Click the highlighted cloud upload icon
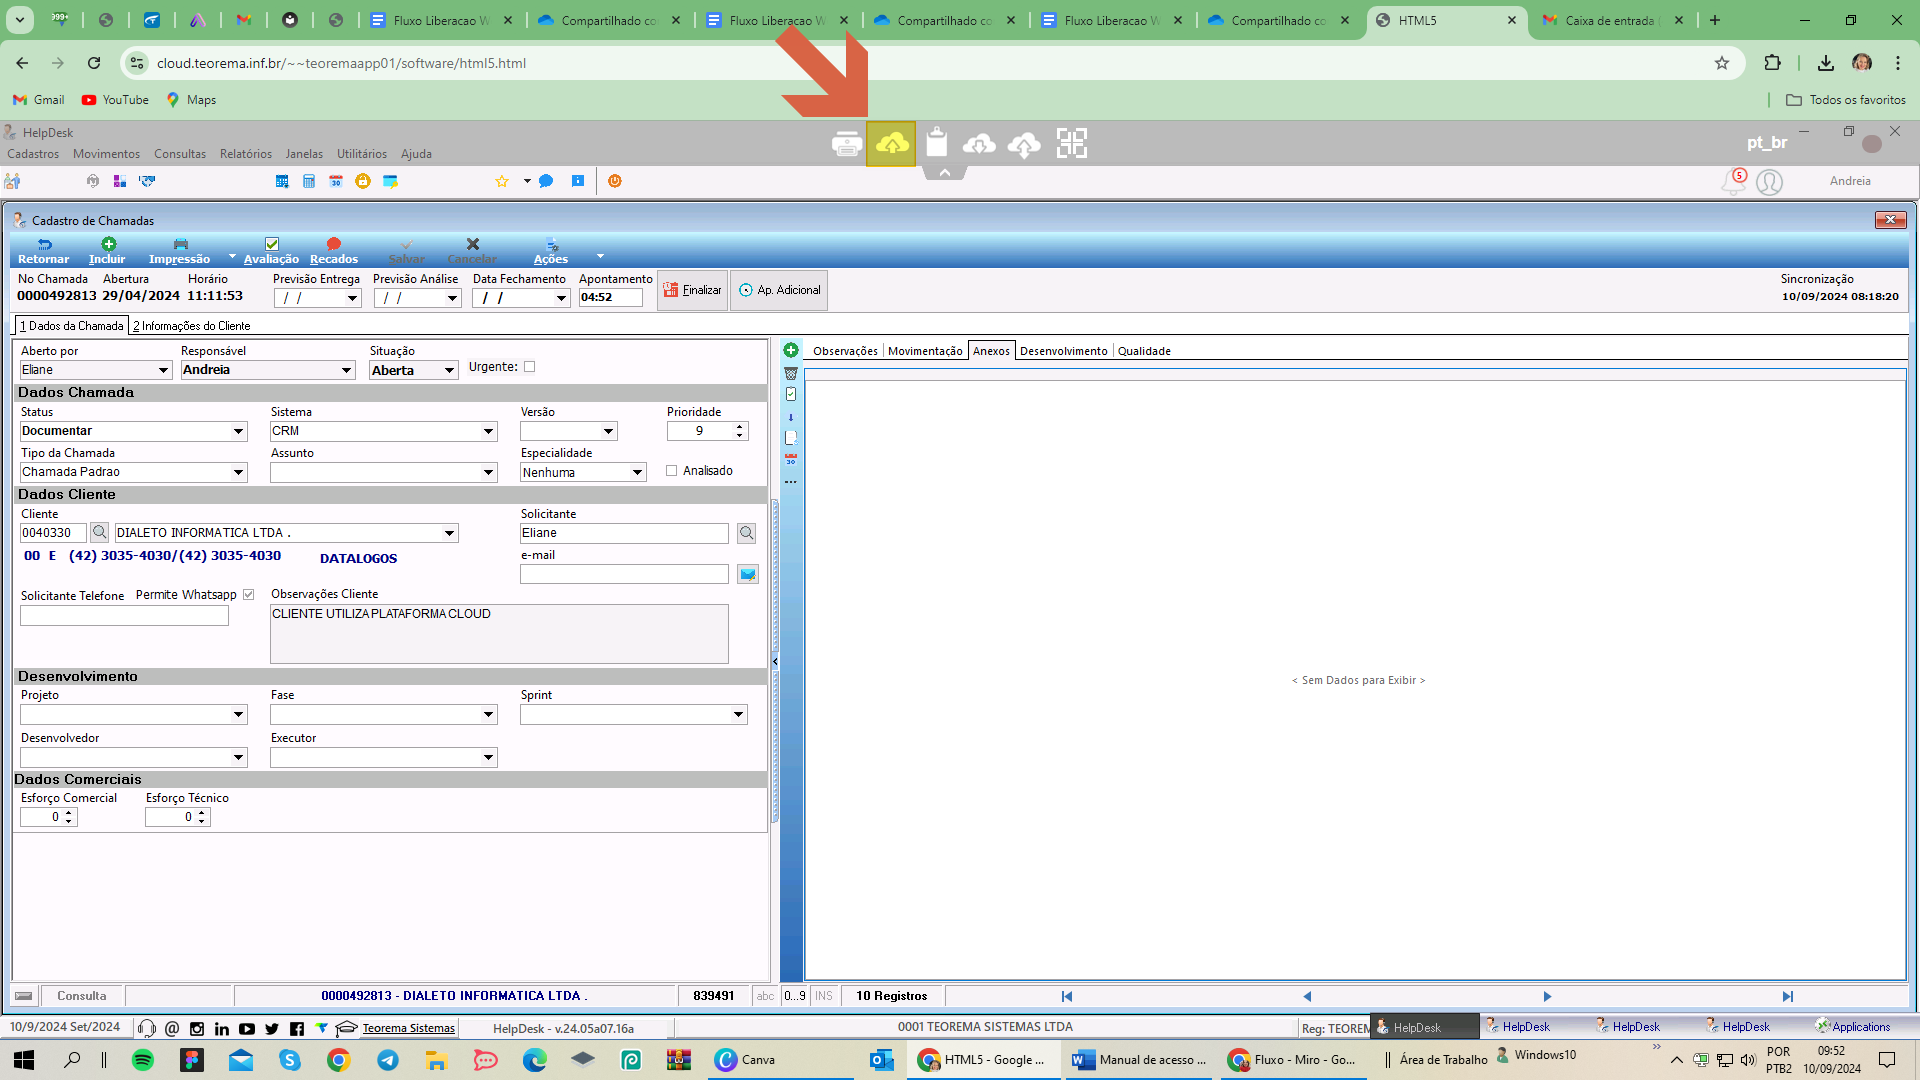Image resolution: width=1920 pixels, height=1080 pixels. point(891,144)
